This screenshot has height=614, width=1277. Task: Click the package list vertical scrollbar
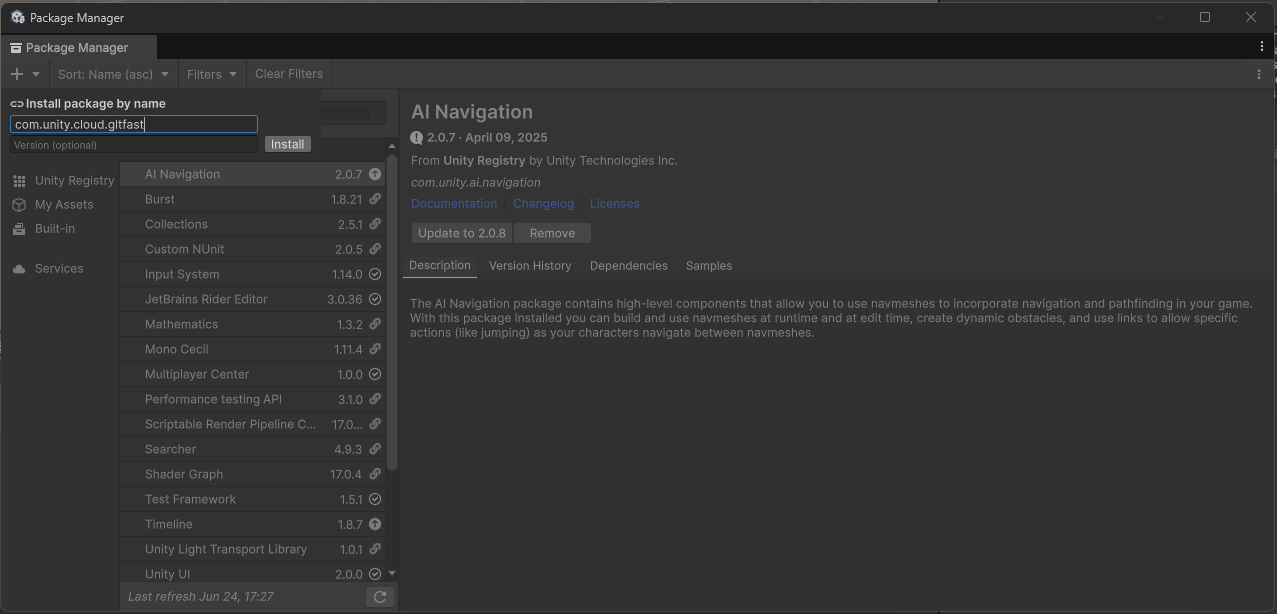[x=392, y=312]
